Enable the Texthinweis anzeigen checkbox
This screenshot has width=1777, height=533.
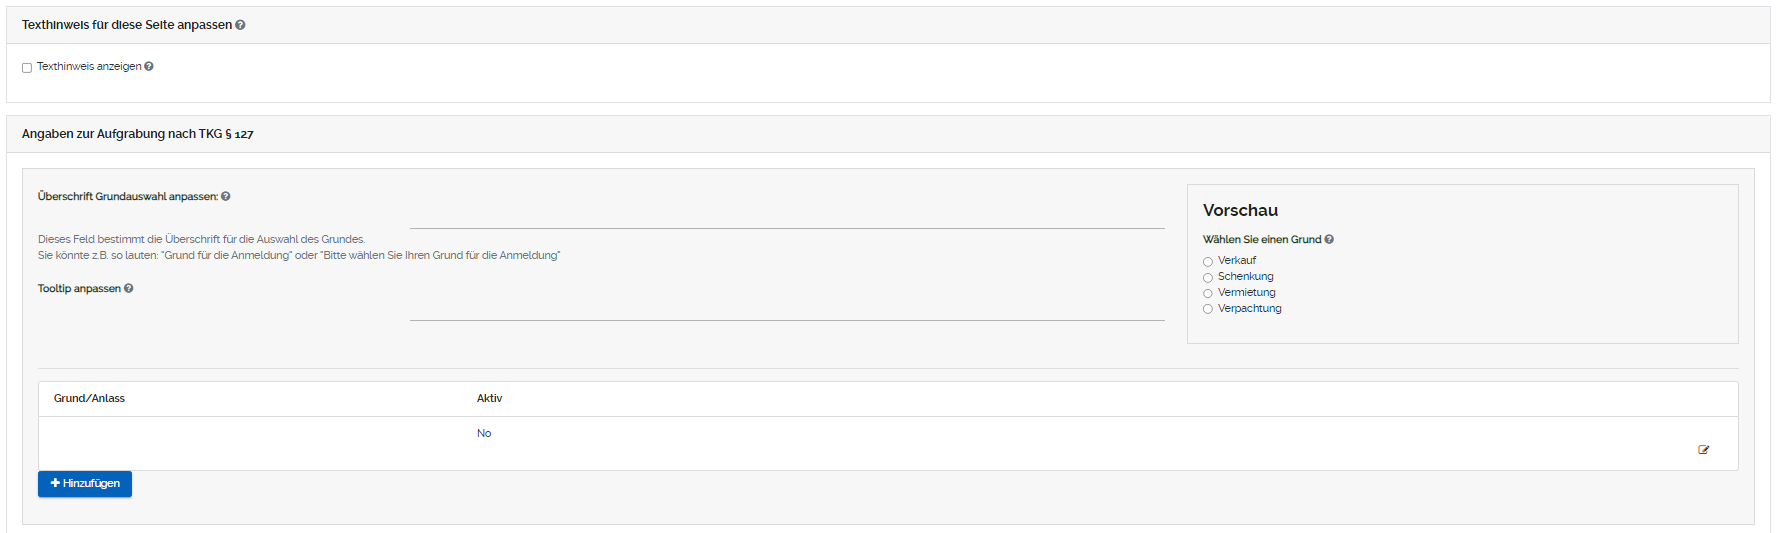27,68
